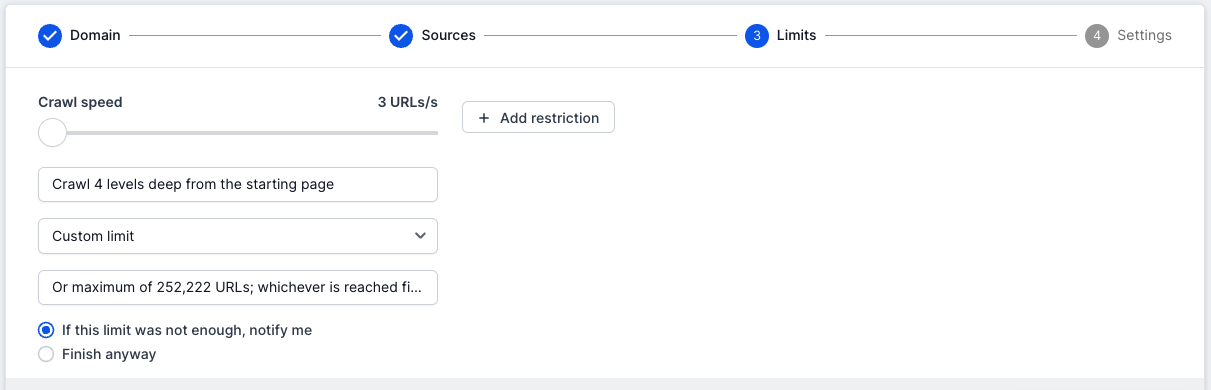Click the plus icon beside Add restriction
1211x390 pixels.
coord(484,118)
